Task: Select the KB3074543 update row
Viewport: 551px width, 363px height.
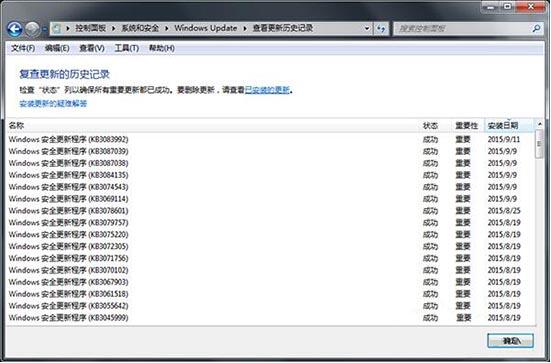Action: click(271, 187)
